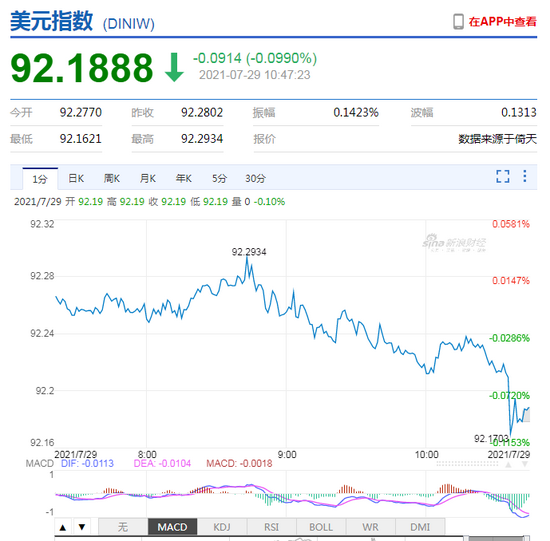Enable the BOLL indicator
Viewport: 550px width, 541px height.
pos(321,527)
